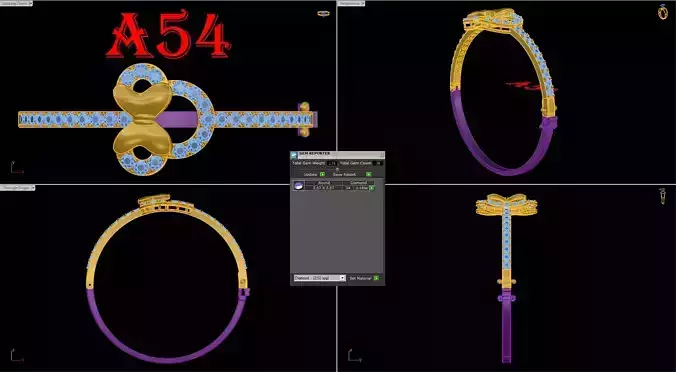The height and width of the screenshot is (372, 676).
Task: Click the Diamond gem type cell
Action: point(358,183)
